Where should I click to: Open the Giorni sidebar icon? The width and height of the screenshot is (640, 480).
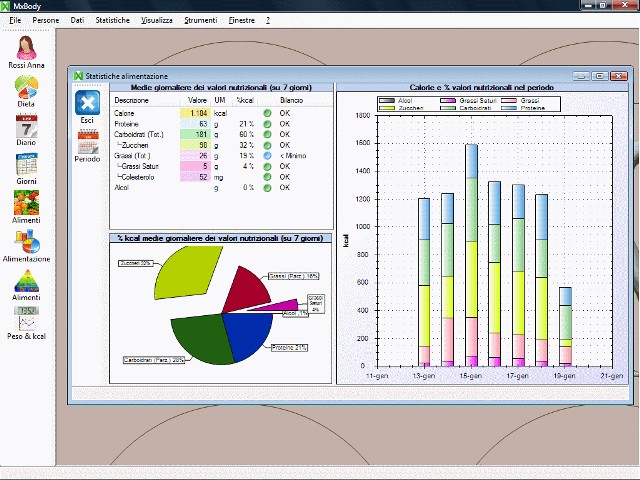[26, 165]
